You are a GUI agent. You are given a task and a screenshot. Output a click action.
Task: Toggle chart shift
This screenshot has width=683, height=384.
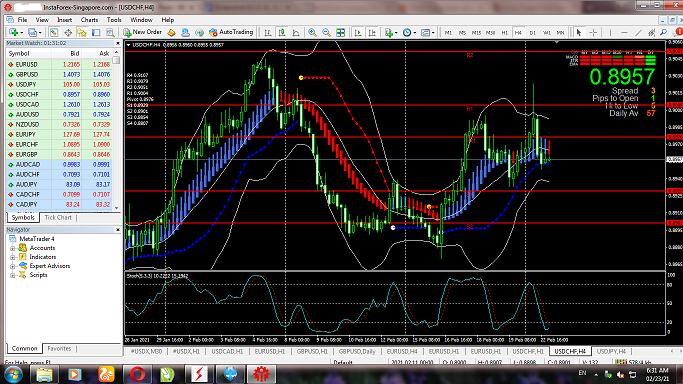click(372, 32)
